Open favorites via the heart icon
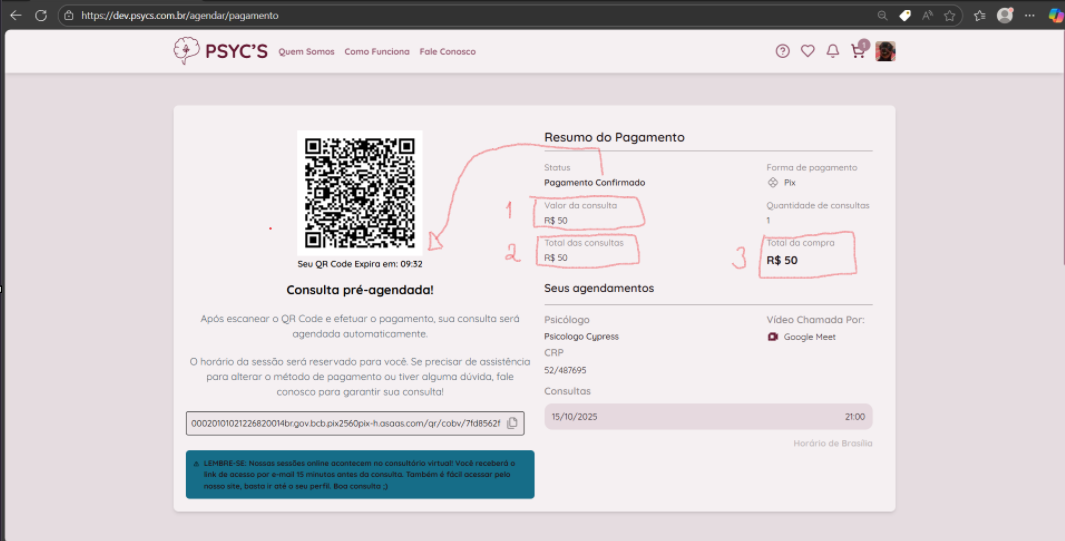Image resolution: width=1065 pixels, height=541 pixels. 807,51
